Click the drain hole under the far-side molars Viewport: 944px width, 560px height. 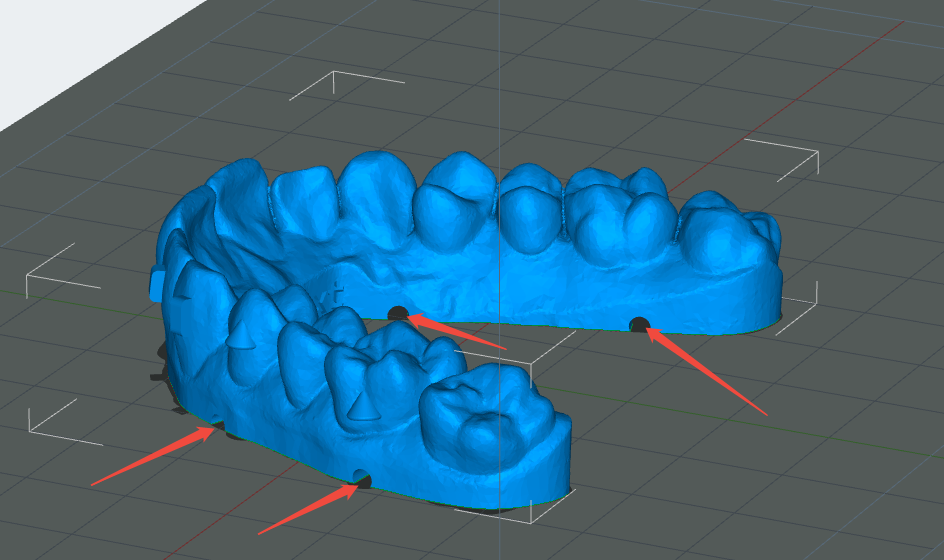coord(639,325)
